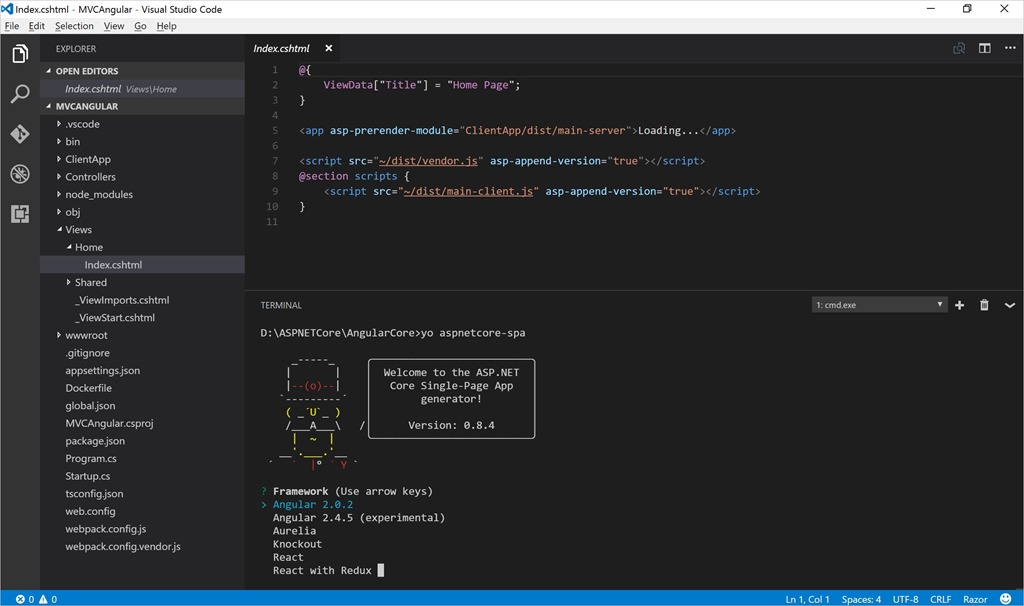Create a new terminal with plus icon

(959, 305)
